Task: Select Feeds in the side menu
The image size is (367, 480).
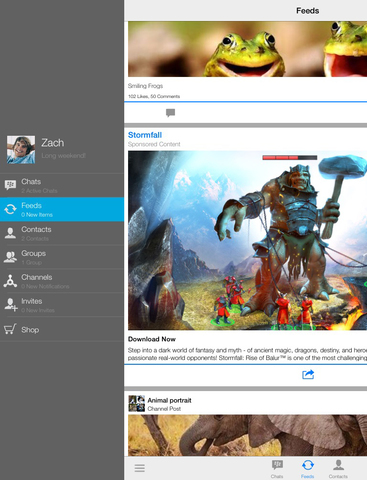Action: 62,209
